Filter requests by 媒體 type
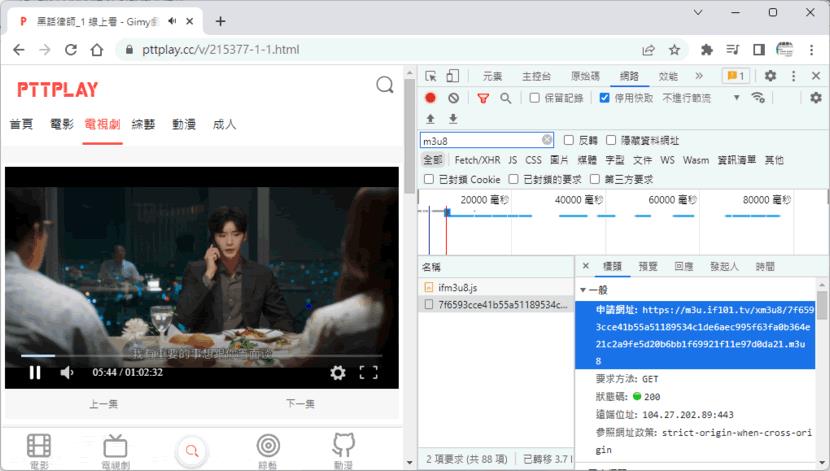This screenshot has height=471, width=830. 587,160
